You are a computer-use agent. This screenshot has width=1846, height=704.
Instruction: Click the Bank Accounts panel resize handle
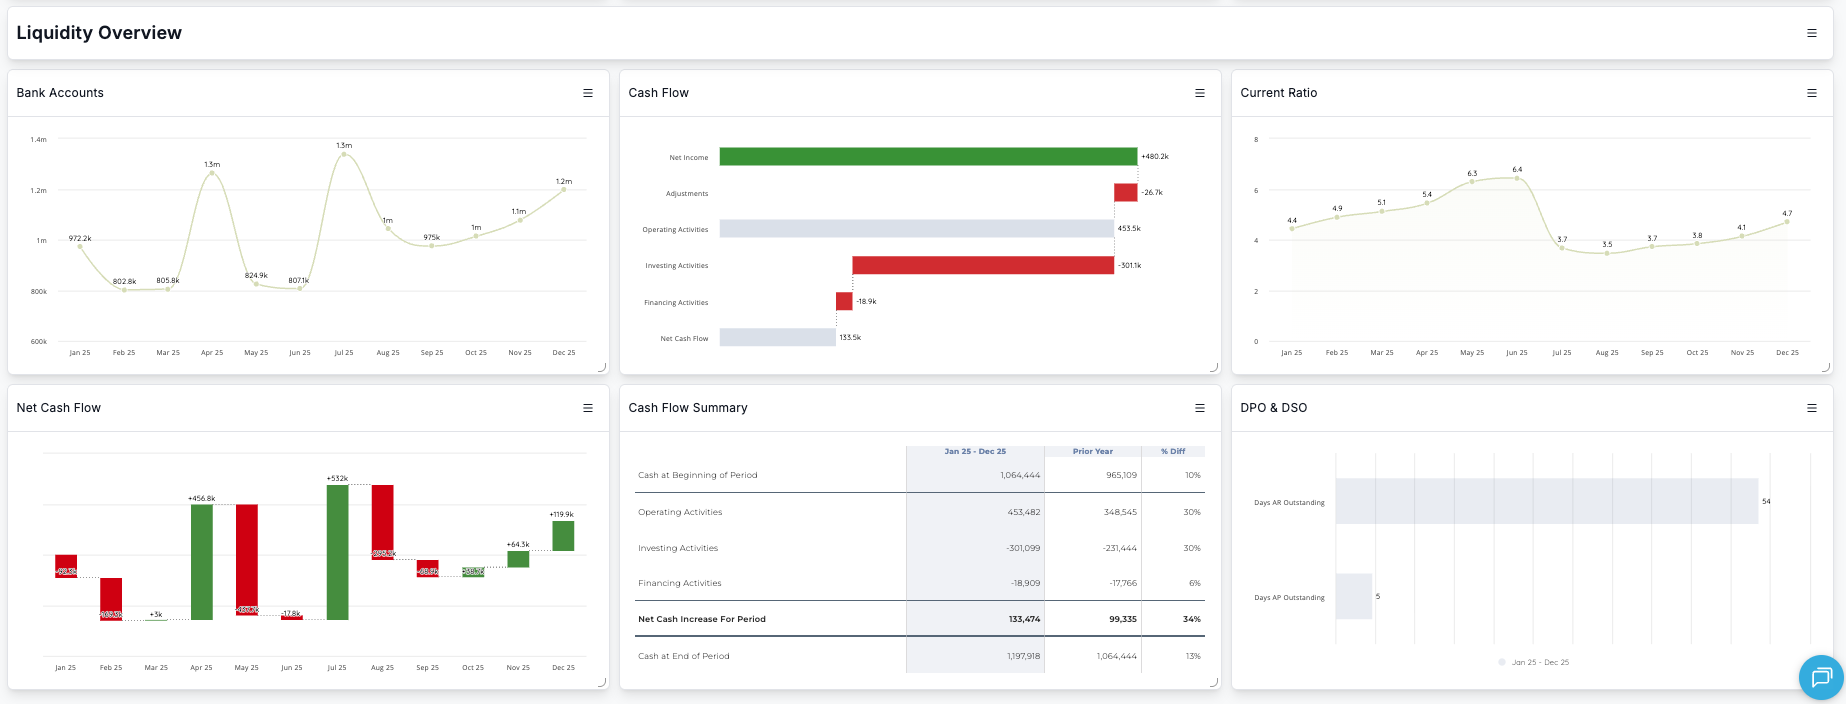coord(602,368)
